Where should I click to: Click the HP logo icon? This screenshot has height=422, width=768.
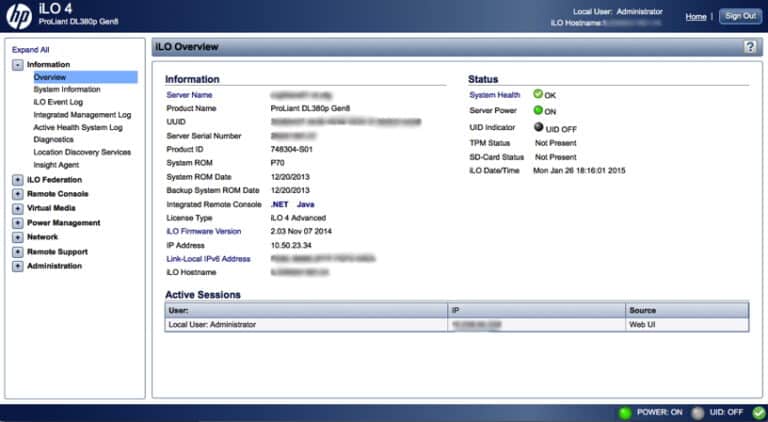click(x=19, y=16)
